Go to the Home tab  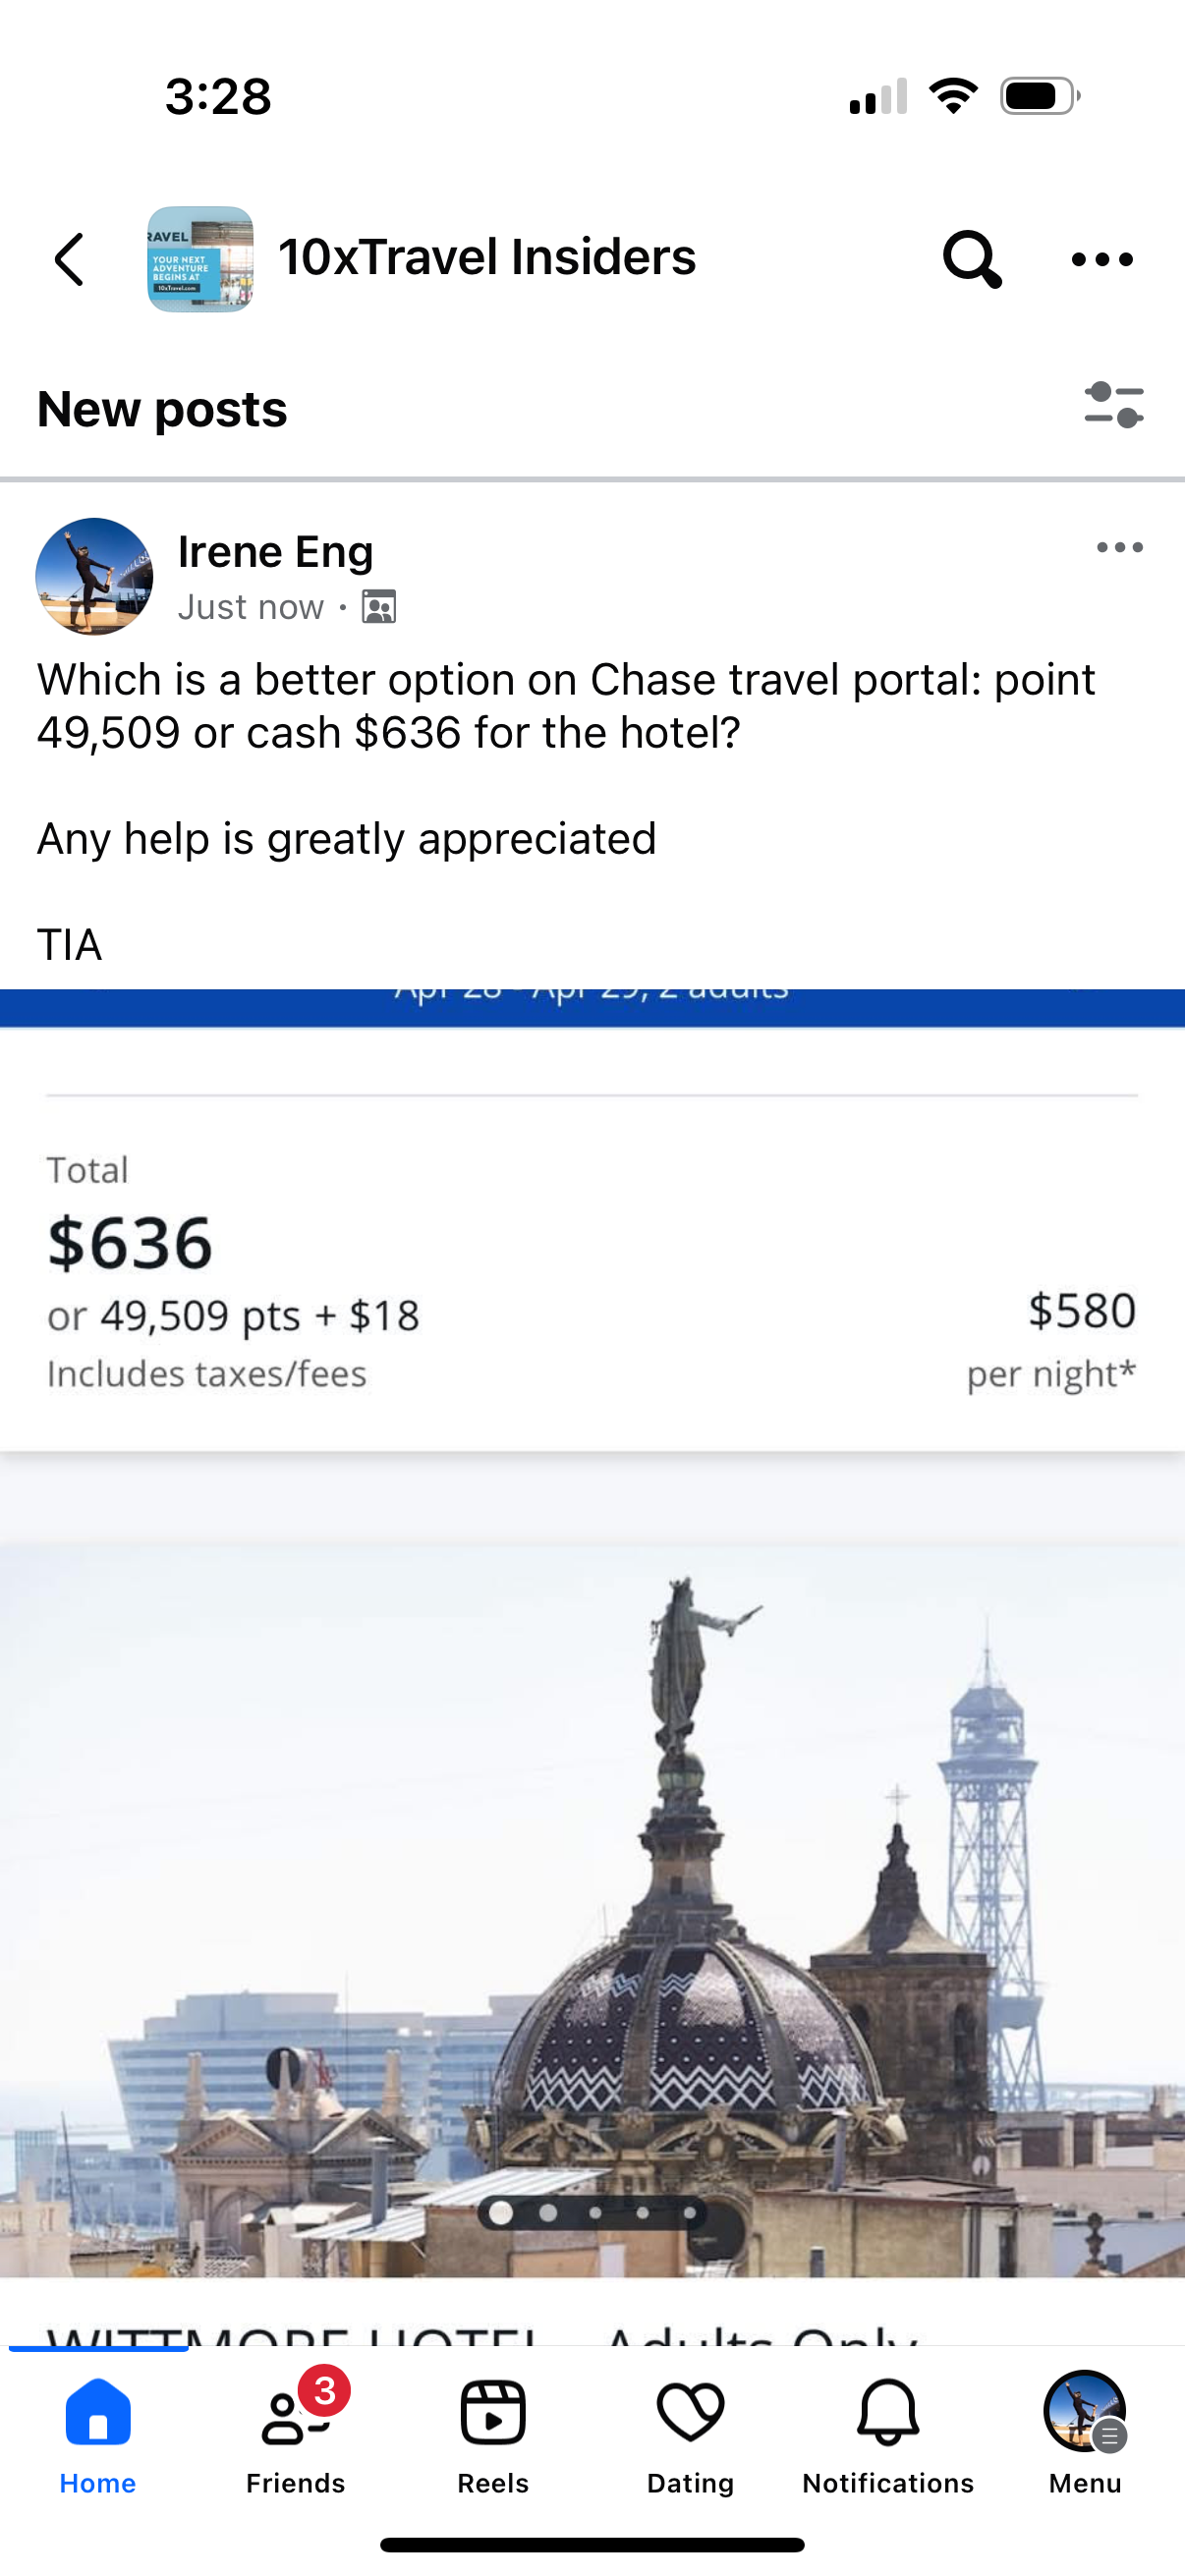[98, 2435]
